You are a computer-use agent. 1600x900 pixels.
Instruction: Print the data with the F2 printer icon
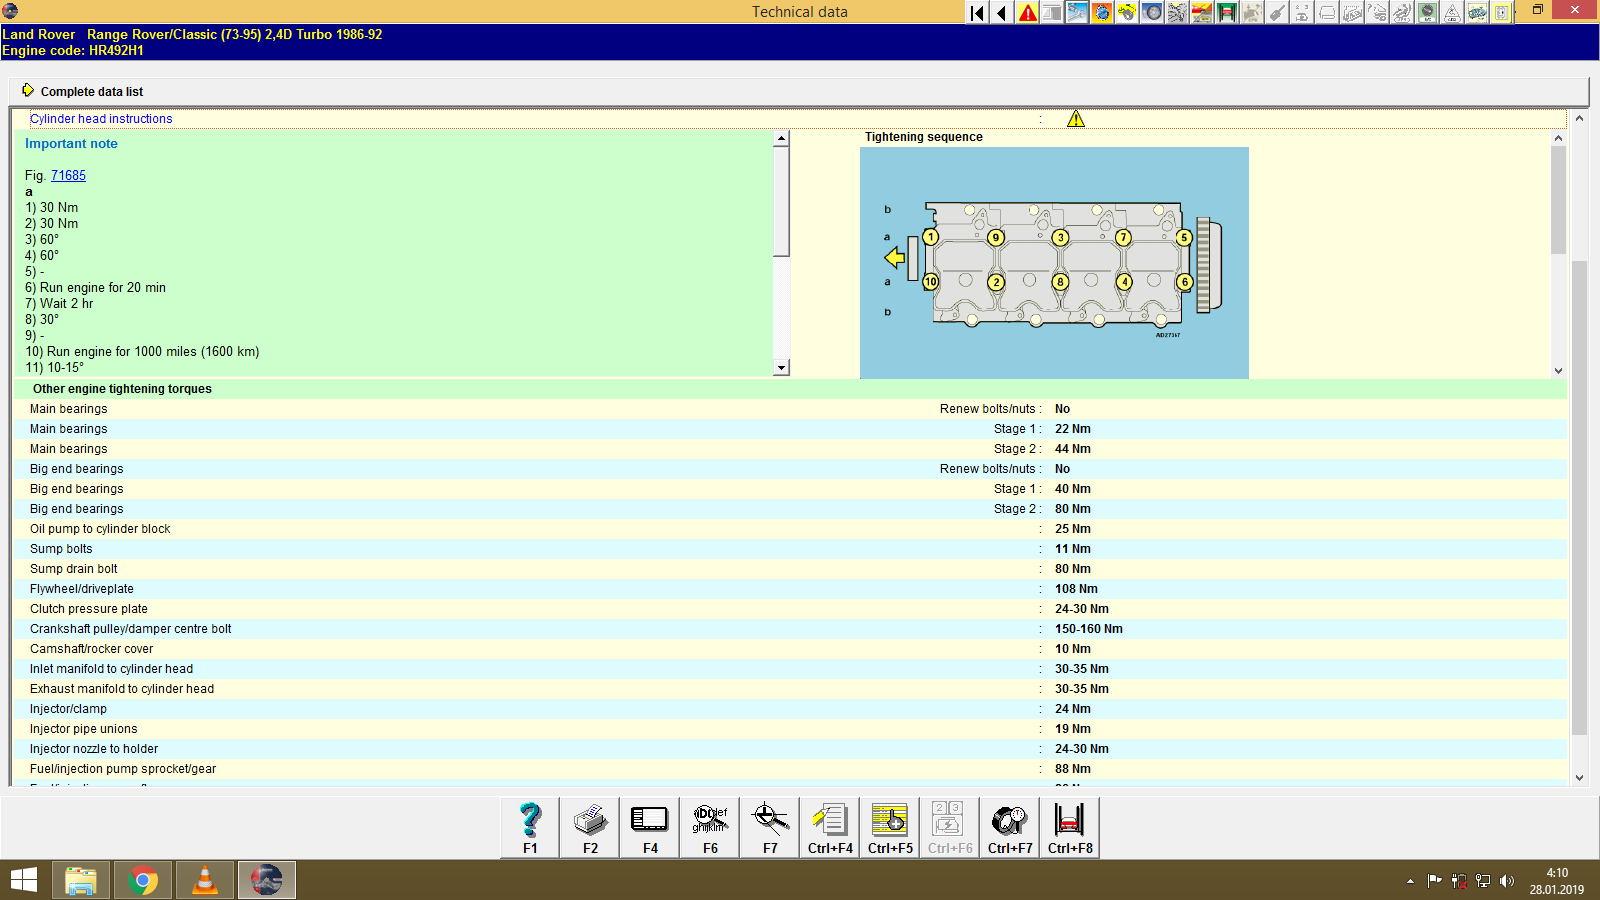click(x=589, y=827)
